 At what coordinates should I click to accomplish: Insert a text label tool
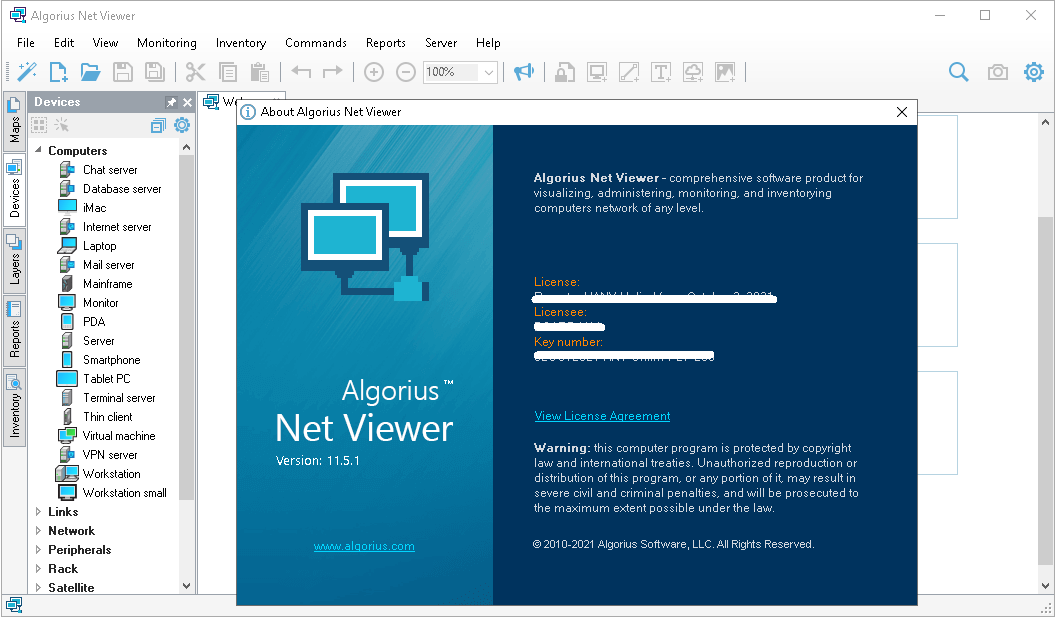(661, 71)
